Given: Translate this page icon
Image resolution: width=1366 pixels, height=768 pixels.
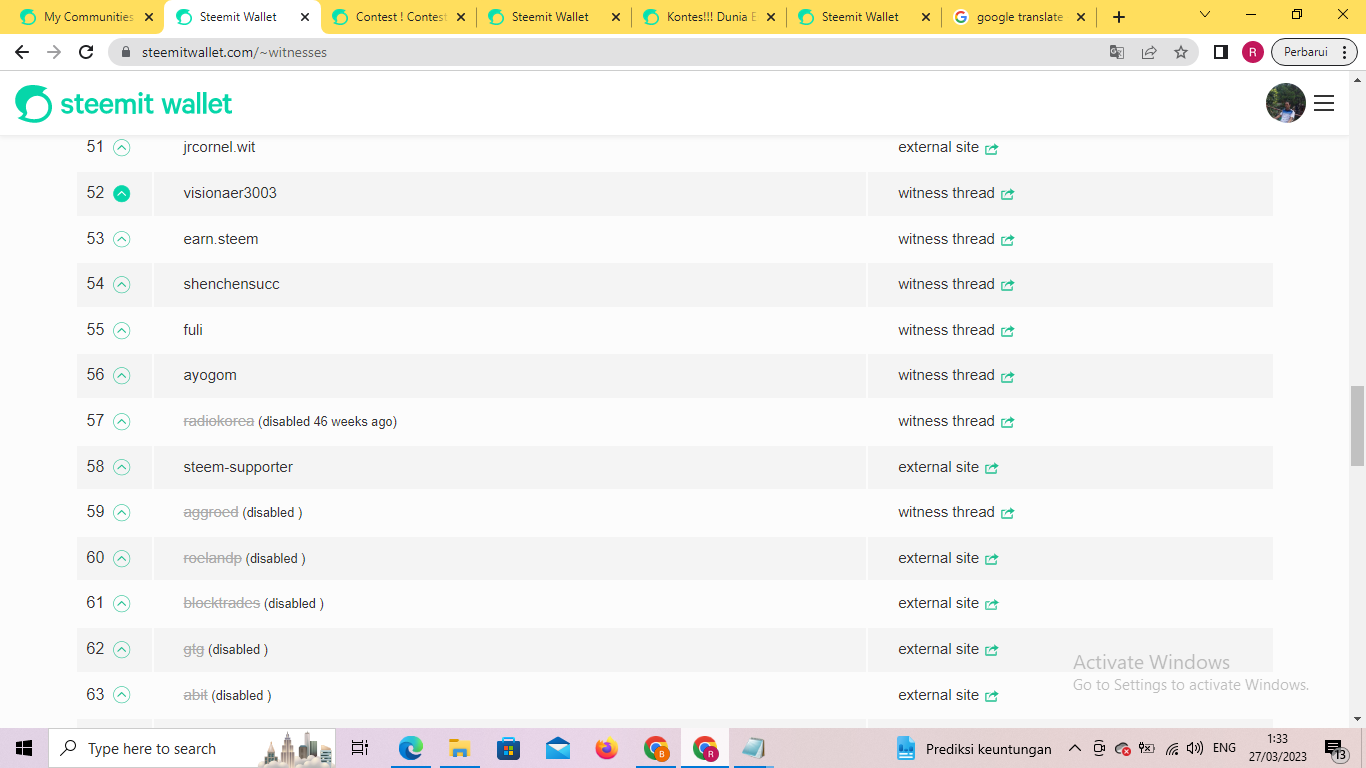Looking at the screenshot, I should 1117,52.
